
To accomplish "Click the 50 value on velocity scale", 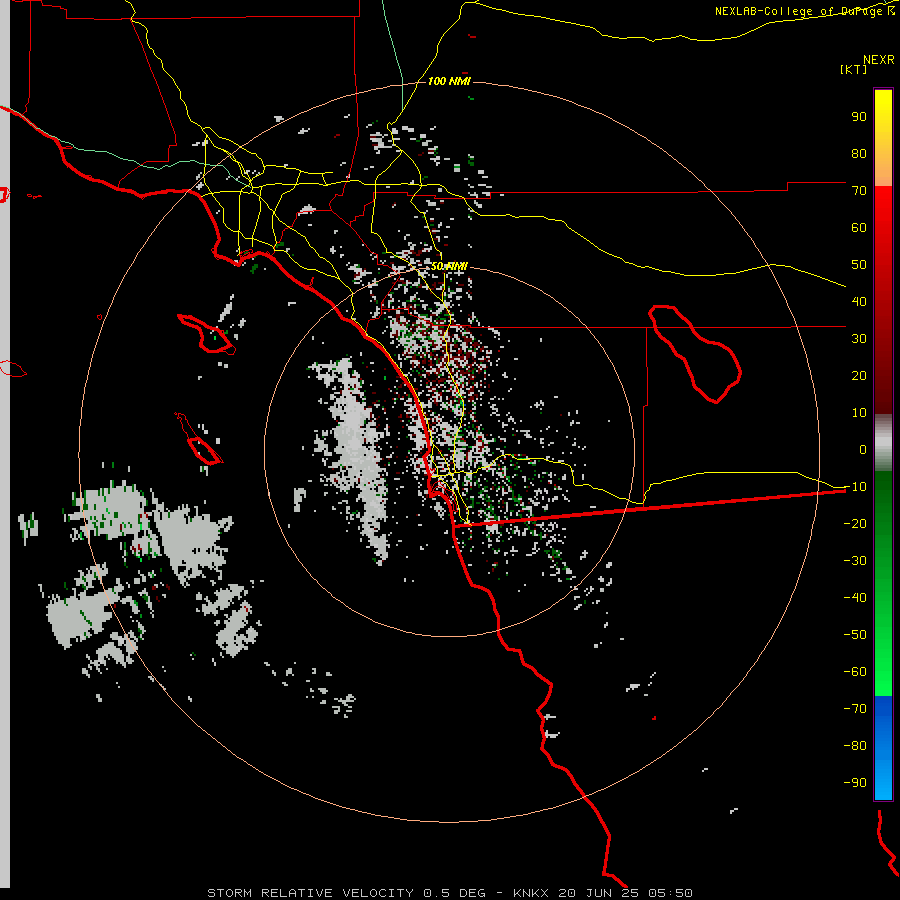I will click(x=859, y=265).
